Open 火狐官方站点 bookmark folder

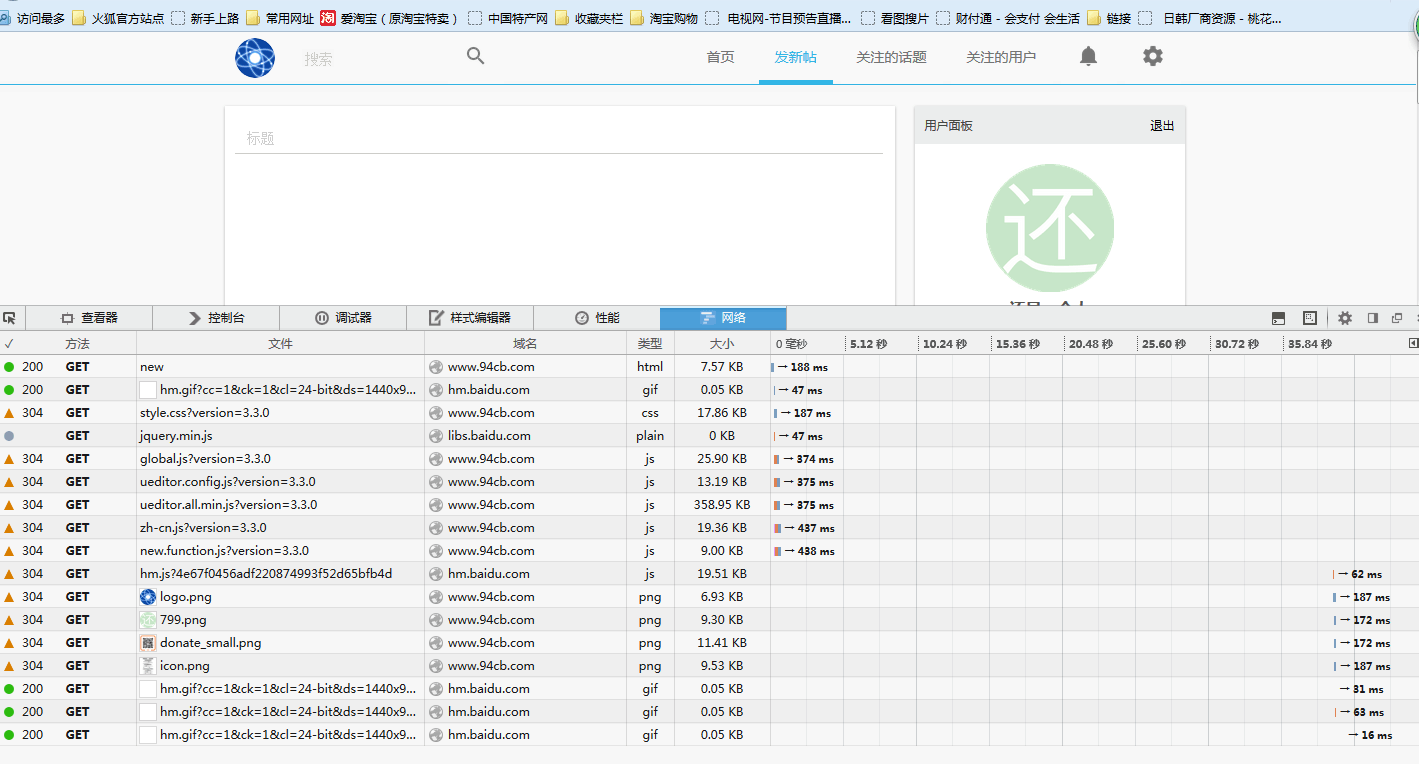(118, 18)
